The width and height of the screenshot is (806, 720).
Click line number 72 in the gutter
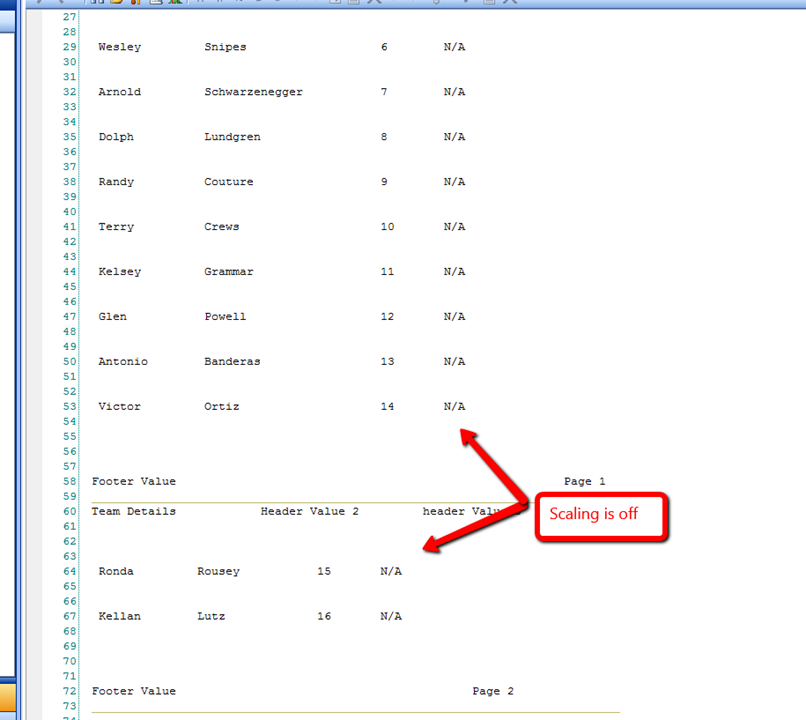(x=70, y=692)
